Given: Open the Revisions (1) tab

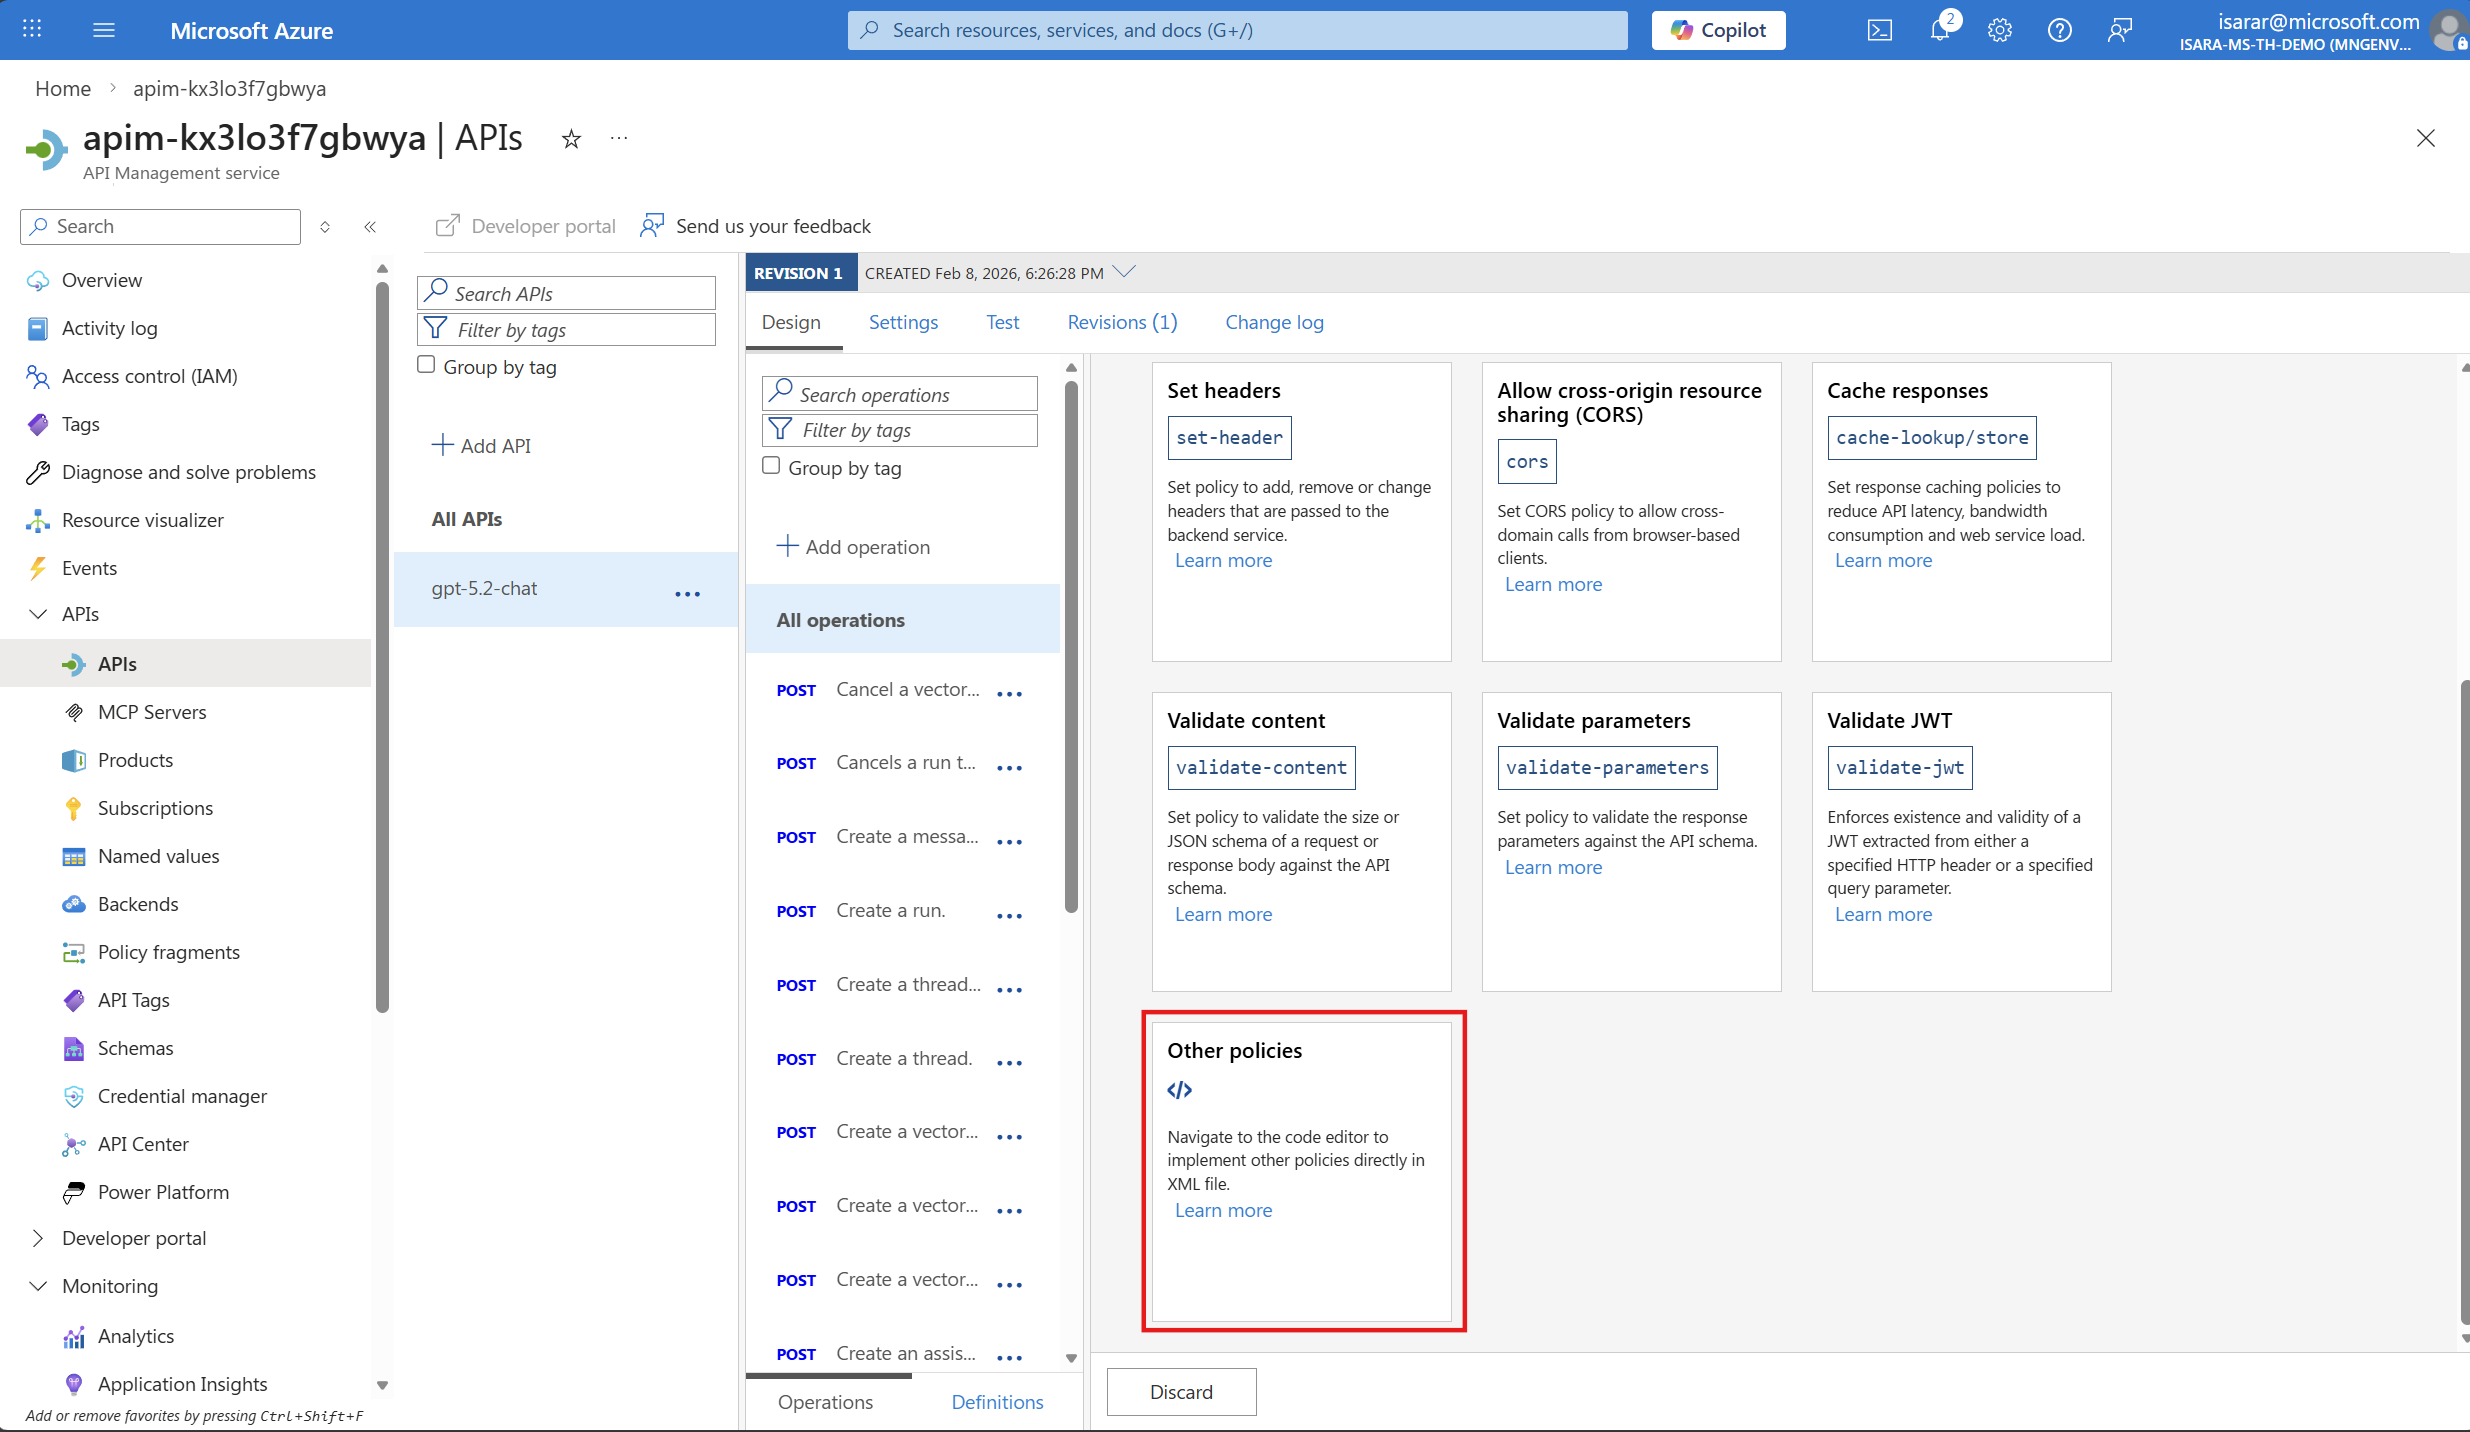Looking at the screenshot, I should coord(1122,322).
